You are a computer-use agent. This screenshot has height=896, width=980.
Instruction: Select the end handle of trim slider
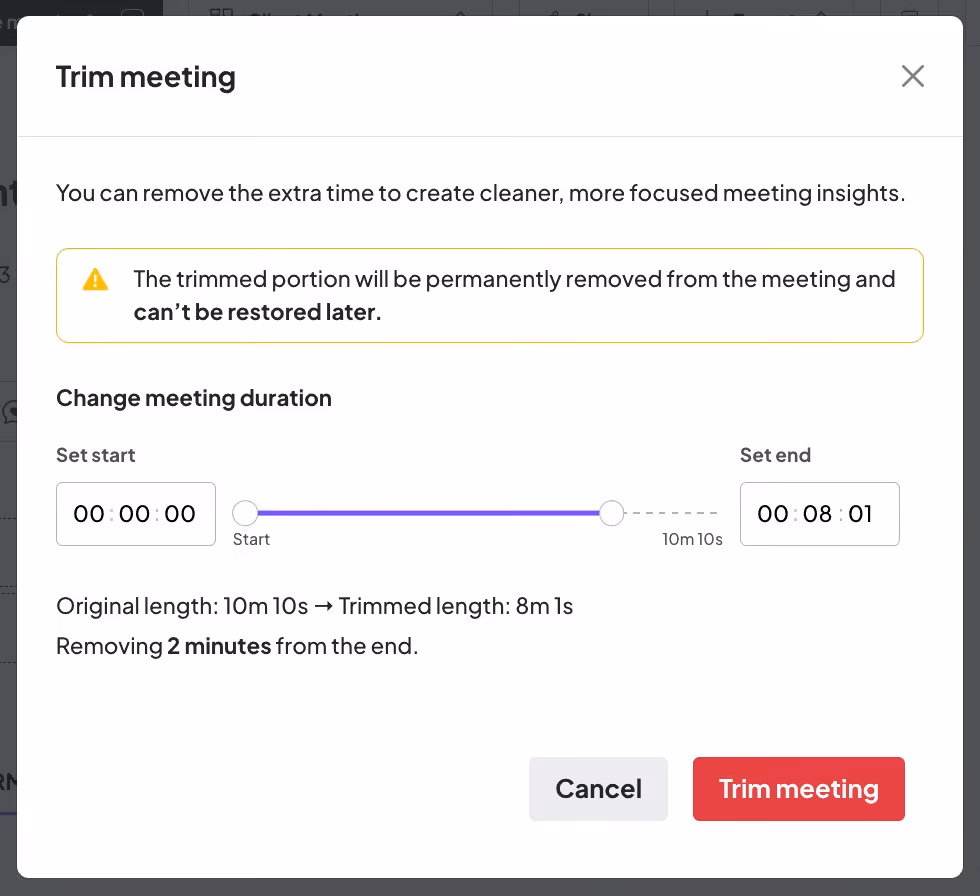(612, 512)
